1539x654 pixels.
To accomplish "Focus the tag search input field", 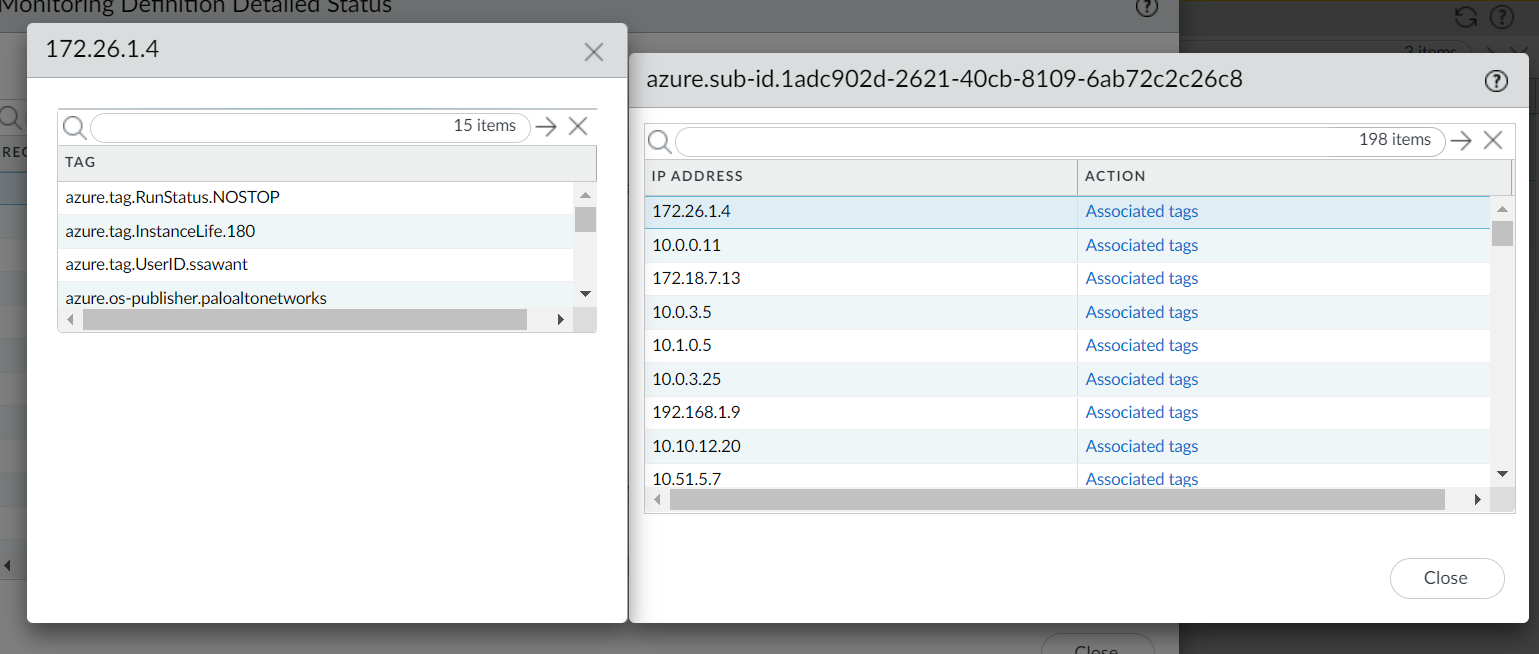I will pos(270,127).
